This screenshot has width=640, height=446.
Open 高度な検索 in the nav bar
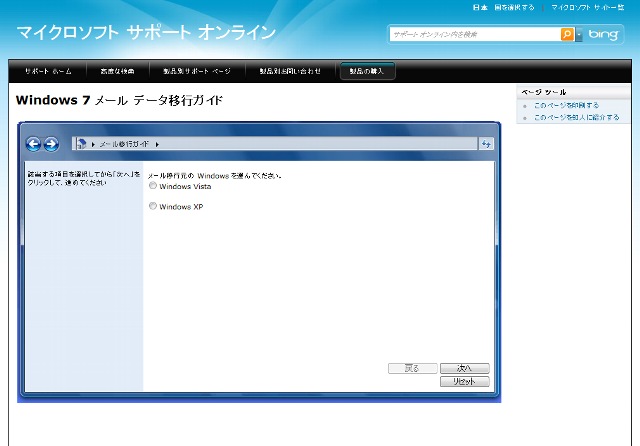(x=118, y=71)
